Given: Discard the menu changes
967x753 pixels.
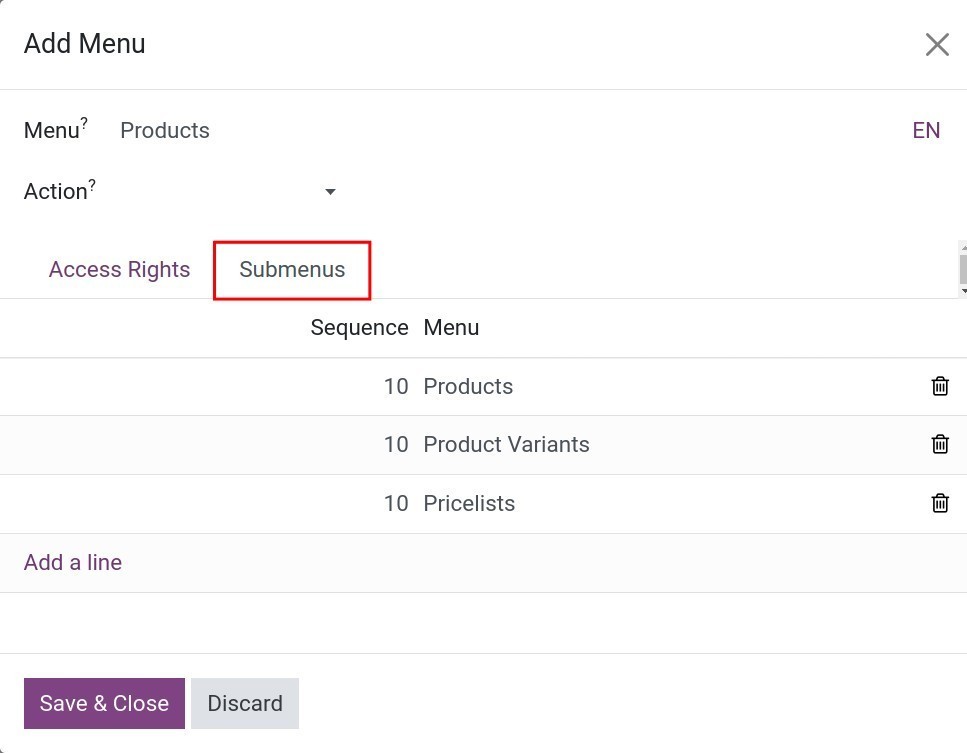Looking at the screenshot, I should tap(245, 703).
